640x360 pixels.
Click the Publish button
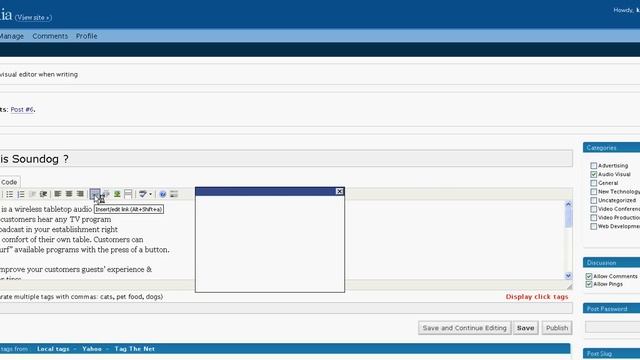(x=557, y=328)
